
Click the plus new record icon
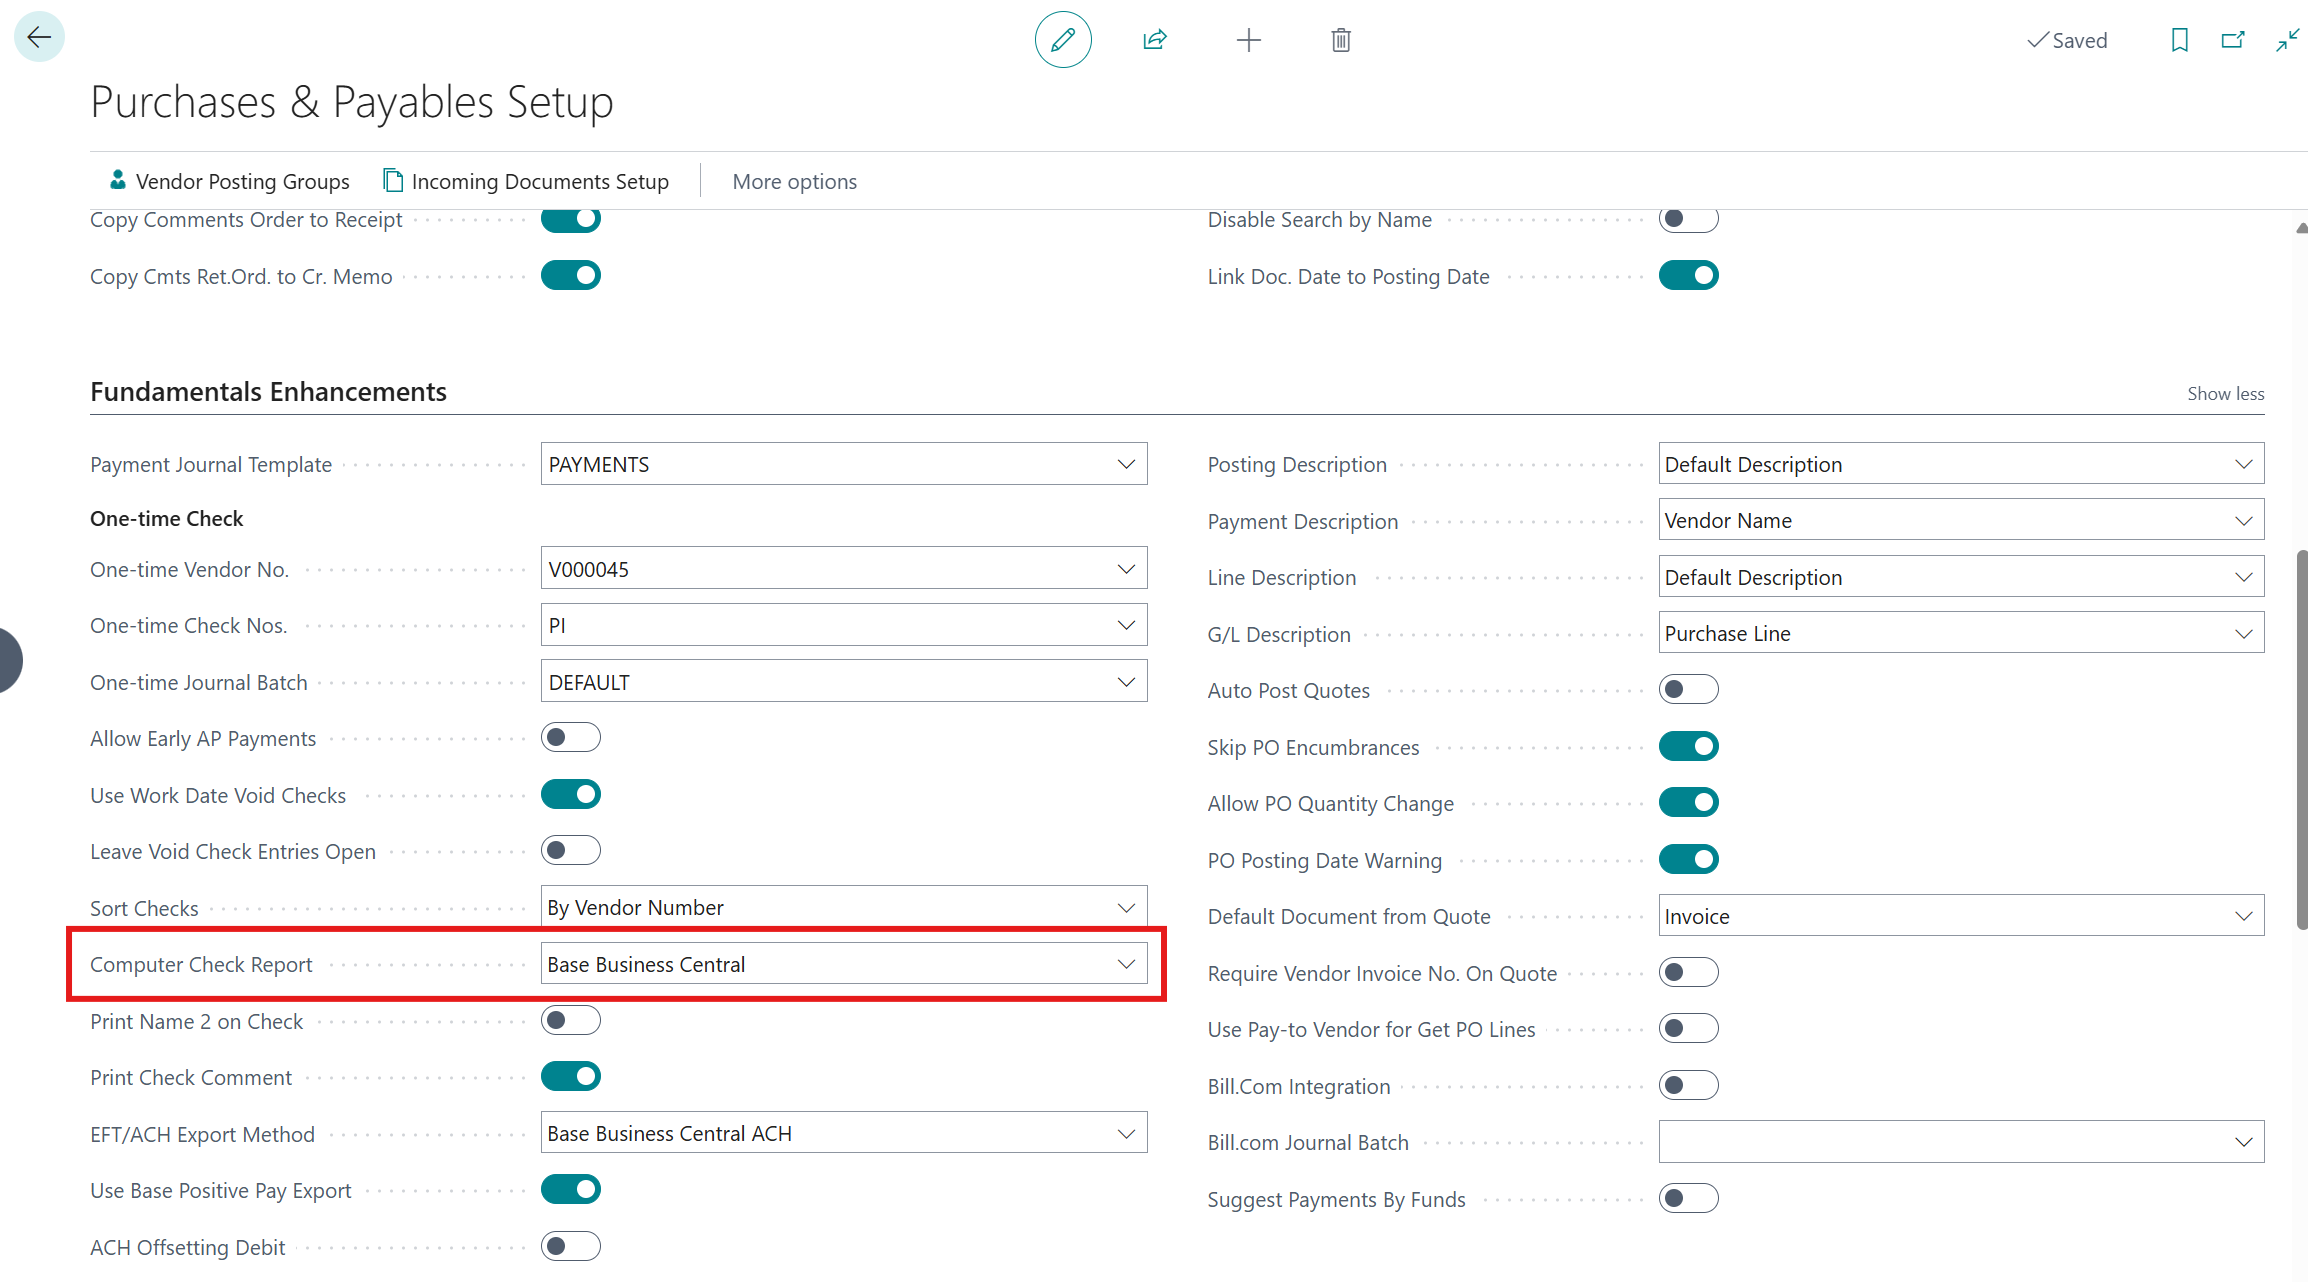pos(1248,40)
